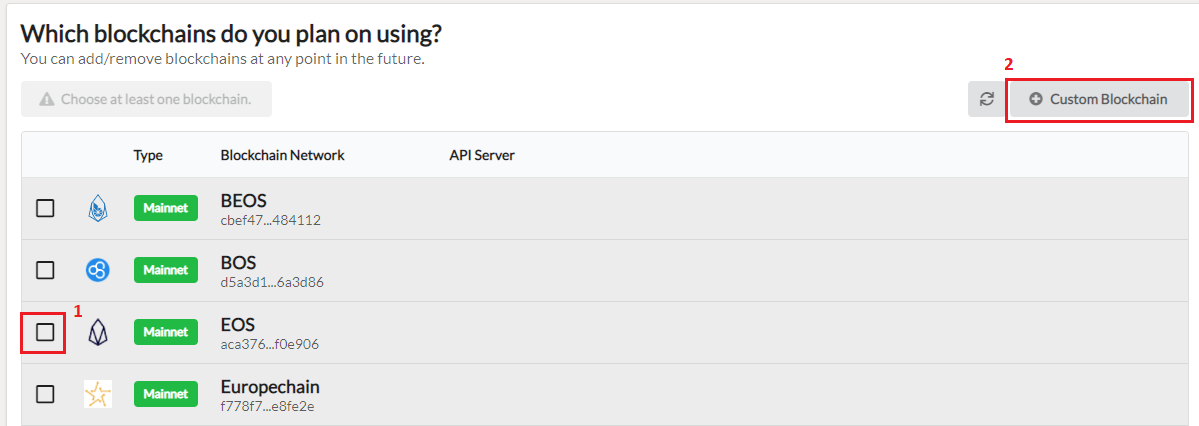Viewport: 1199px width, 426px height.
Task: Select the Europechain network name
Action: point(270,386)
